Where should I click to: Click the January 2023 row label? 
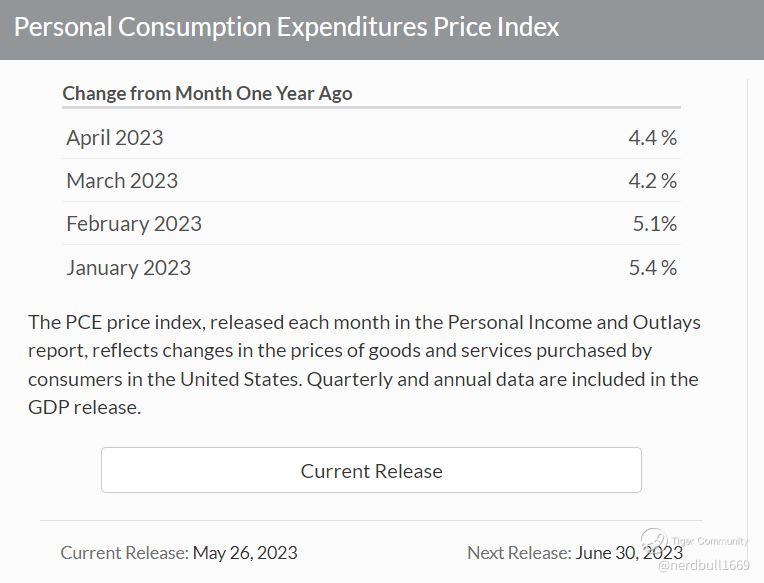pyautogui.click(x=128, y=267)
